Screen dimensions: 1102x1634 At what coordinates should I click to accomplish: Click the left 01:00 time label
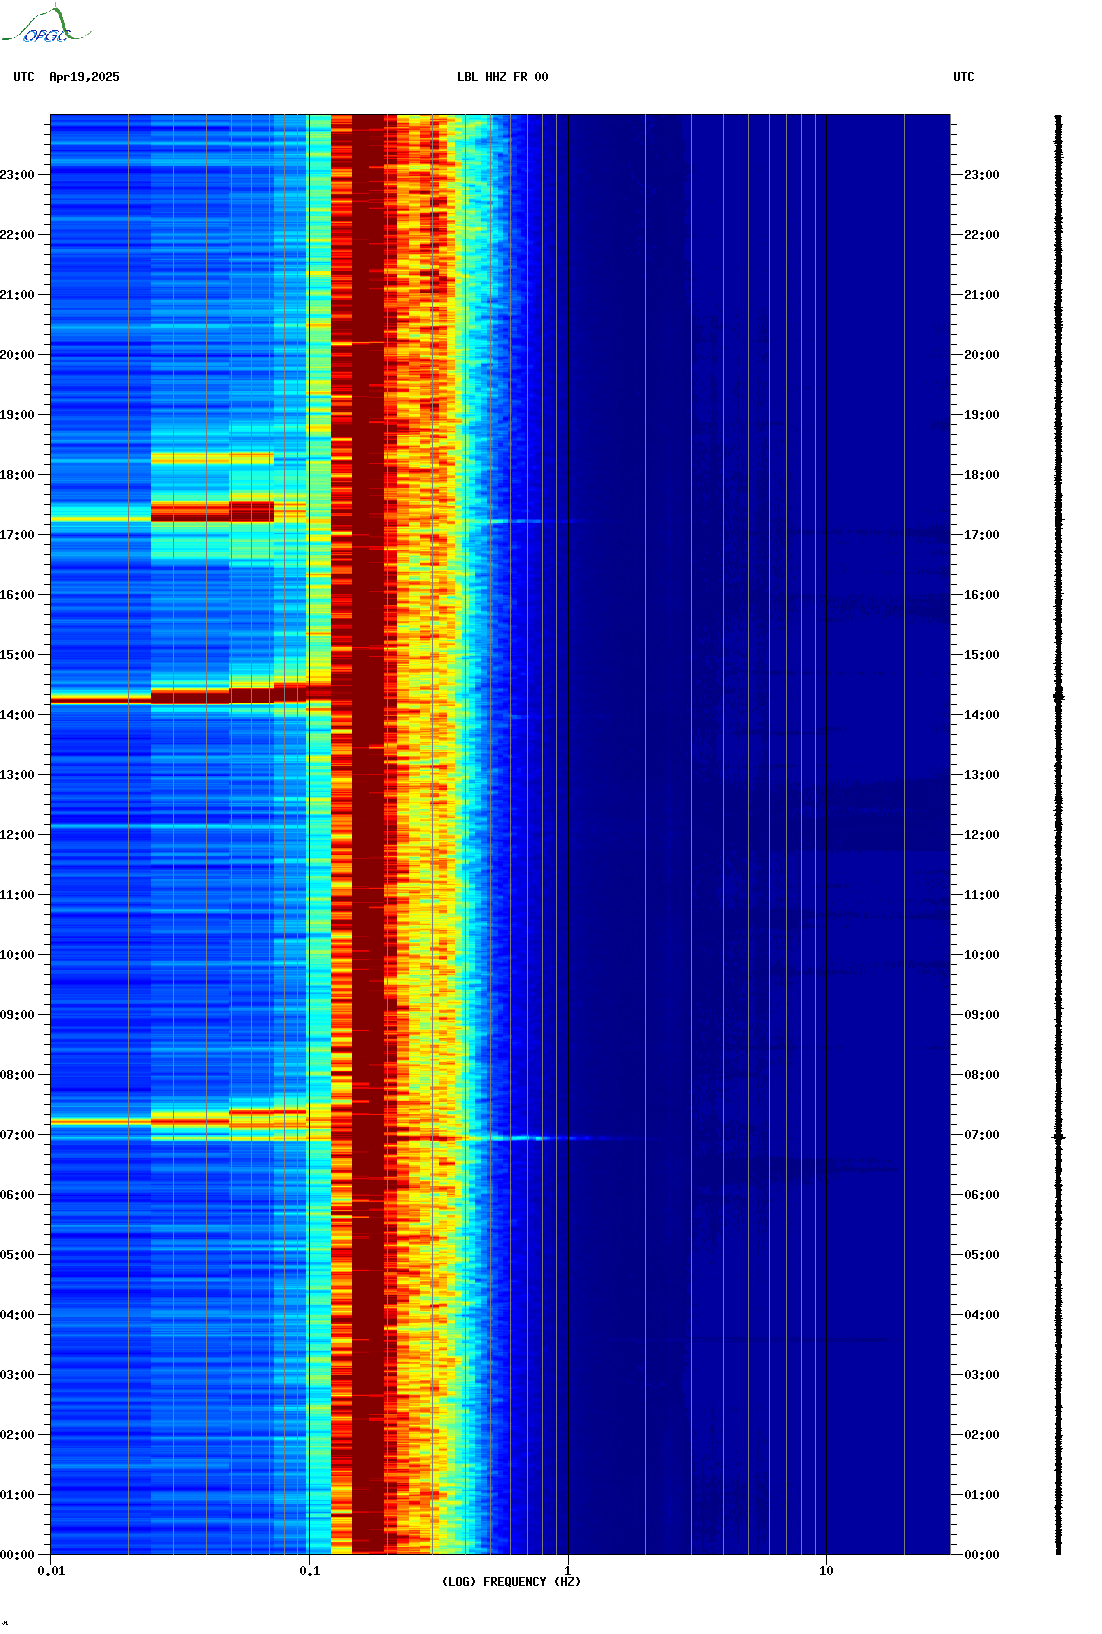coord(17,1495)
